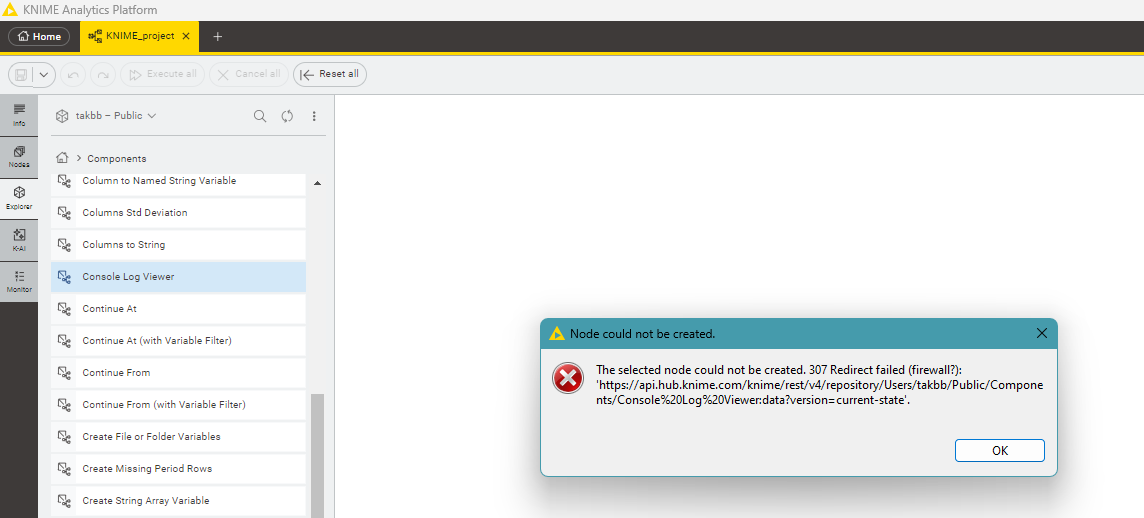1144x518 pixels.
Task: Select Create File or Folder Variables component
Action: tap(179, 437)
